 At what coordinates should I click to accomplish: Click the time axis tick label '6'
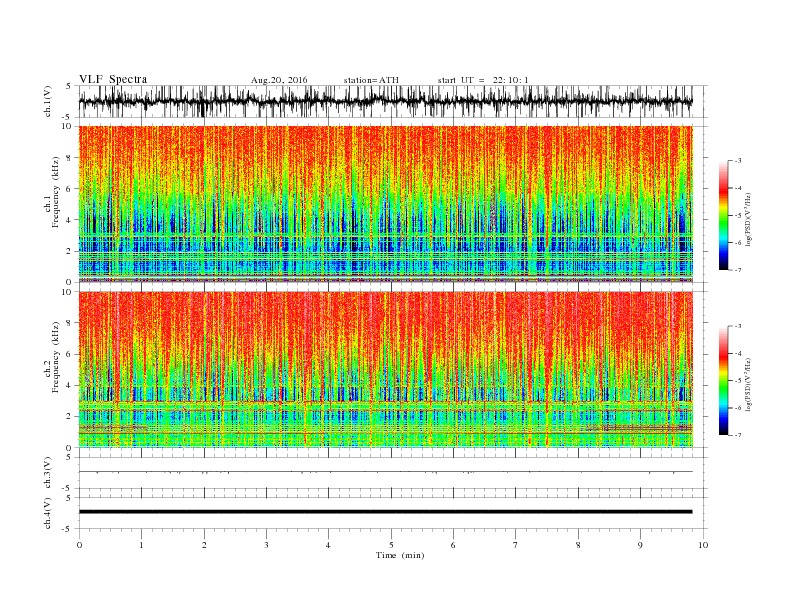tap(453, 545)
